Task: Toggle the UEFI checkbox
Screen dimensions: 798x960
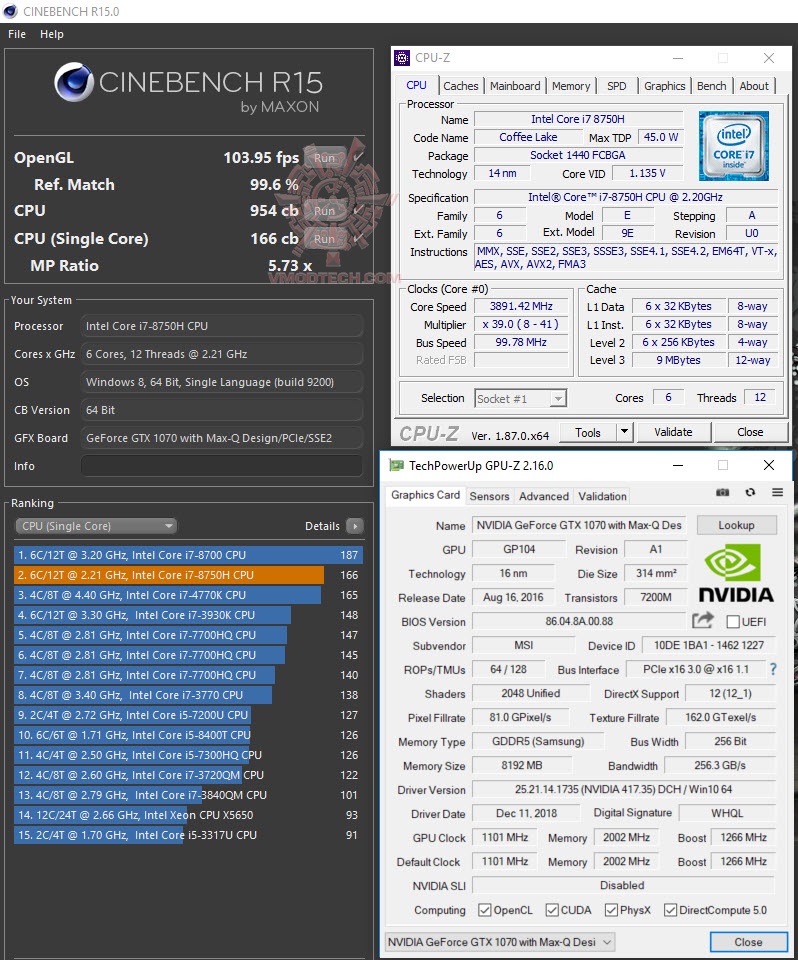Action: [732, 621]
